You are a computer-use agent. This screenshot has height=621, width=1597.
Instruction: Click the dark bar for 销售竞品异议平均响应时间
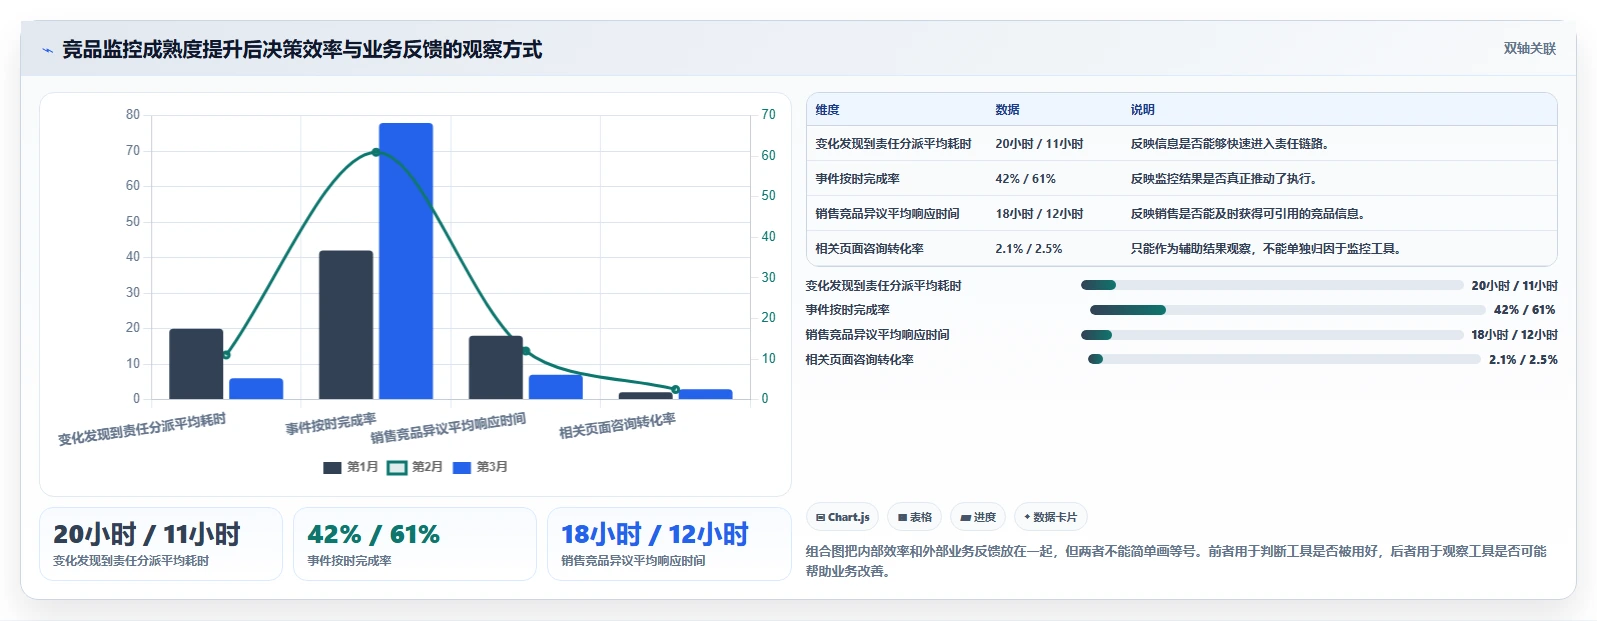coord(496,367)
